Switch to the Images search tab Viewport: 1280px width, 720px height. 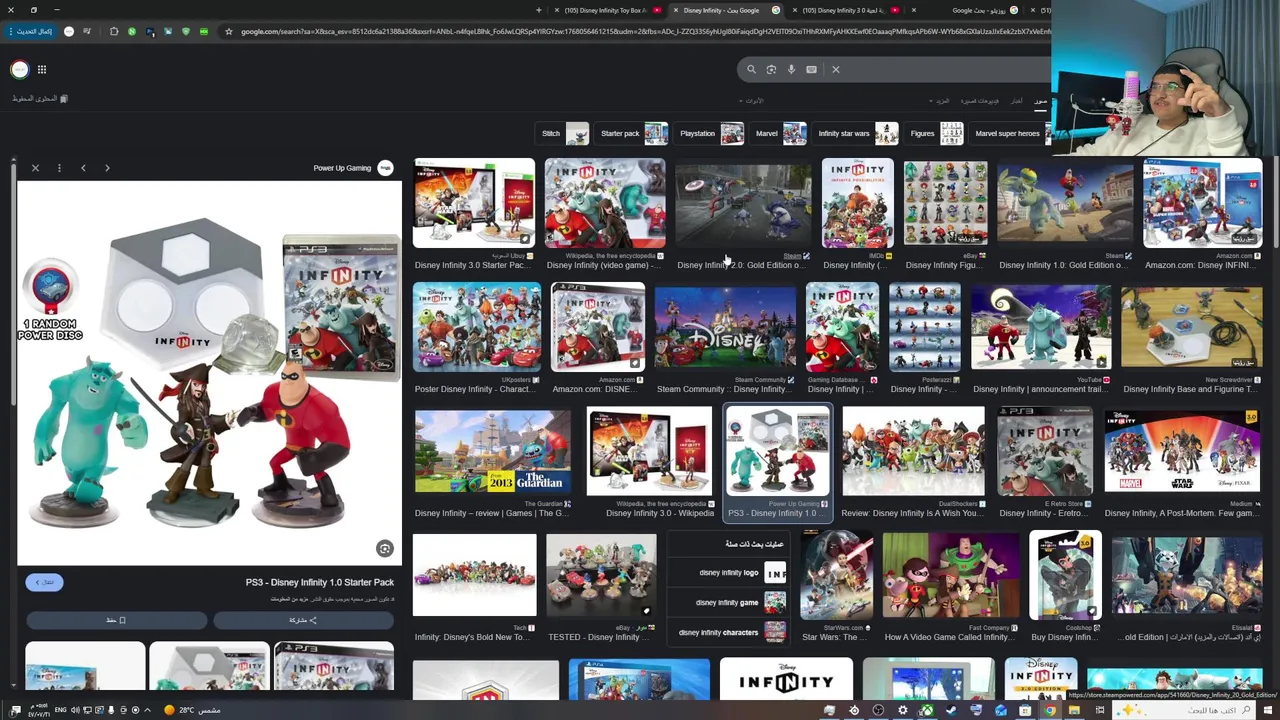1041,101
